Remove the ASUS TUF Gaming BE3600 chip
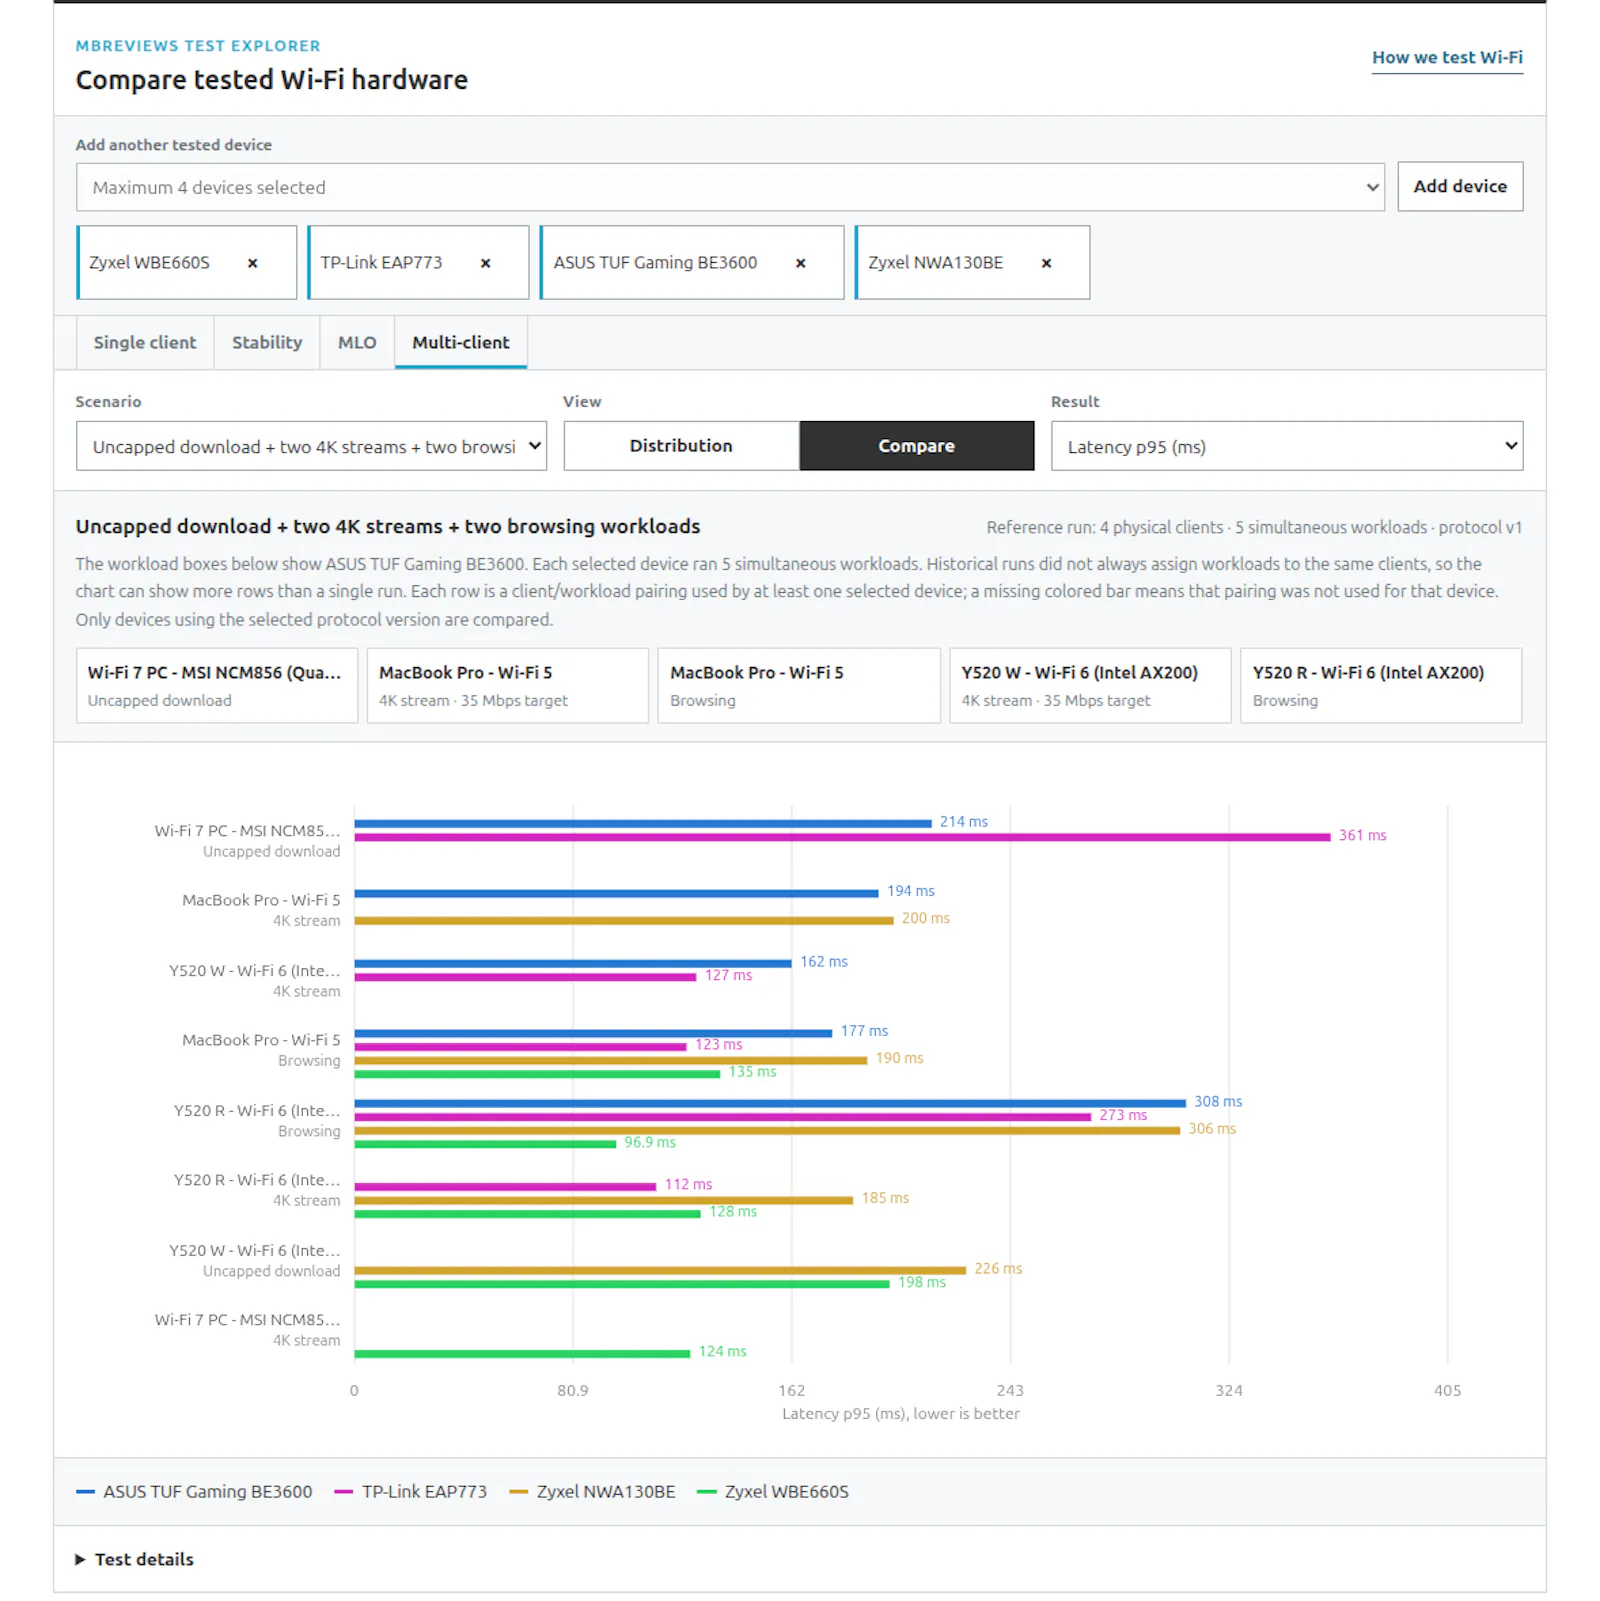This screenshot has width=1600, height=1601. pyautogui.click(x=800, y=263)
